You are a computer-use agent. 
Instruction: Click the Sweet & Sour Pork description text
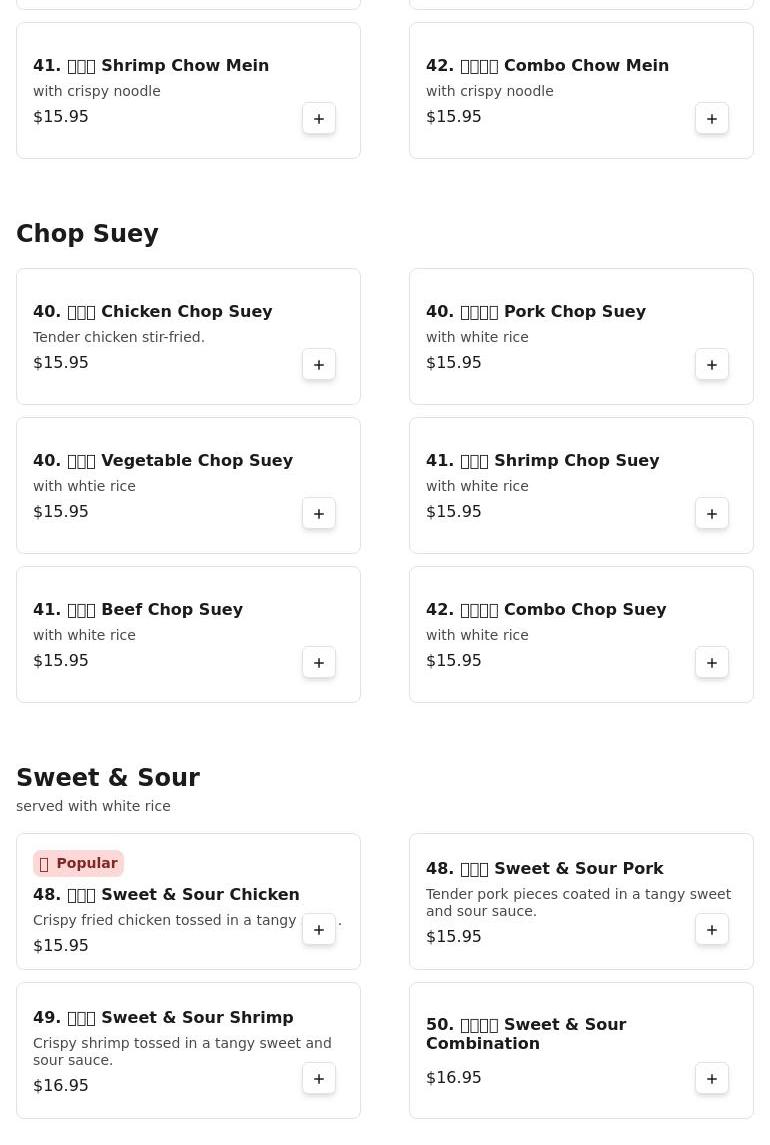tap(578, 903)
